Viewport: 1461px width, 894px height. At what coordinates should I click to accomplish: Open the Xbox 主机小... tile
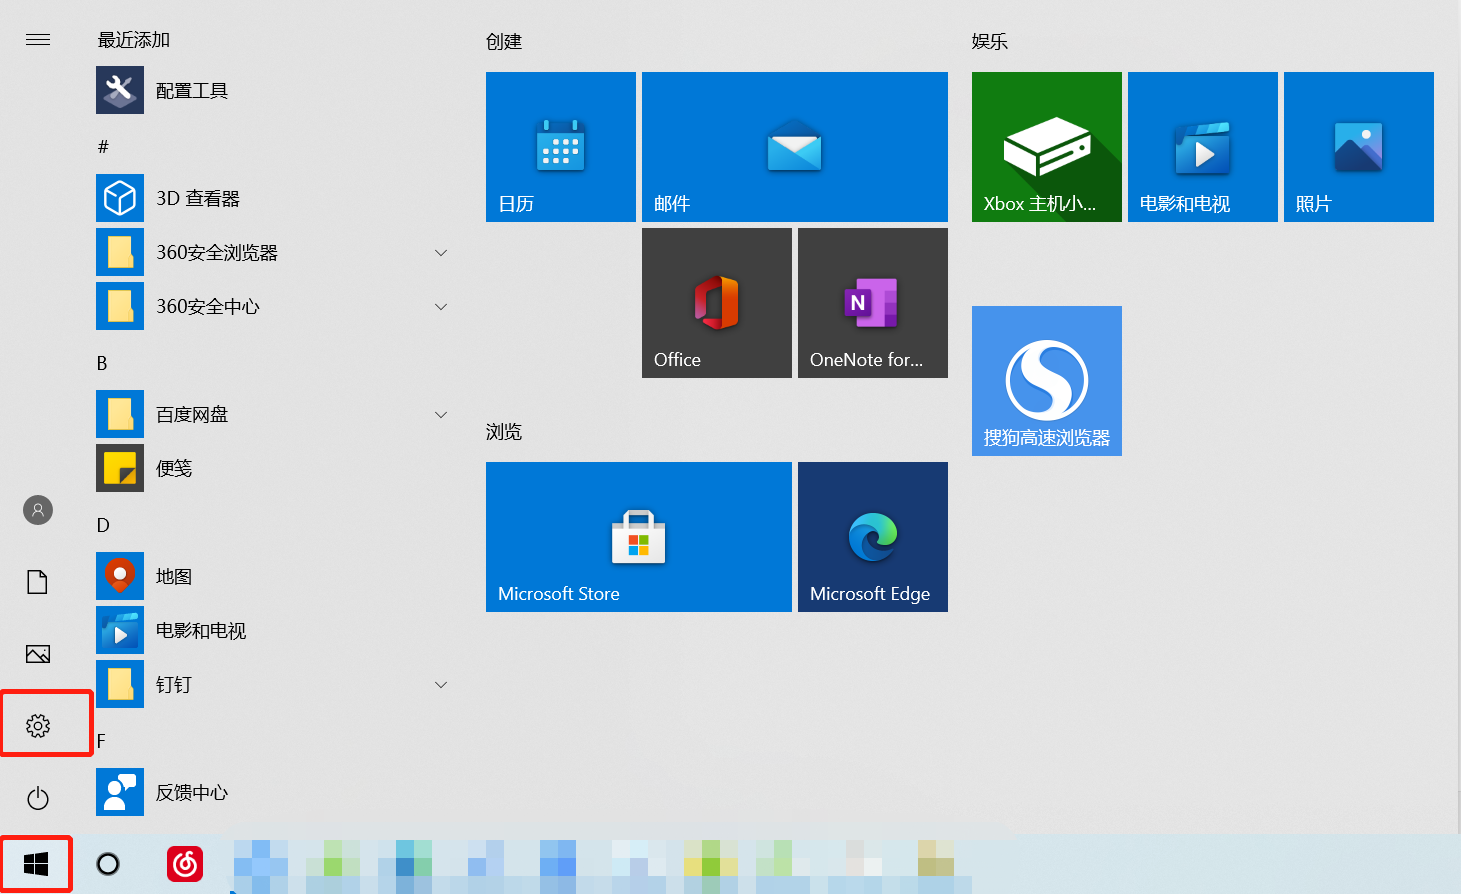click(1047, 147)
